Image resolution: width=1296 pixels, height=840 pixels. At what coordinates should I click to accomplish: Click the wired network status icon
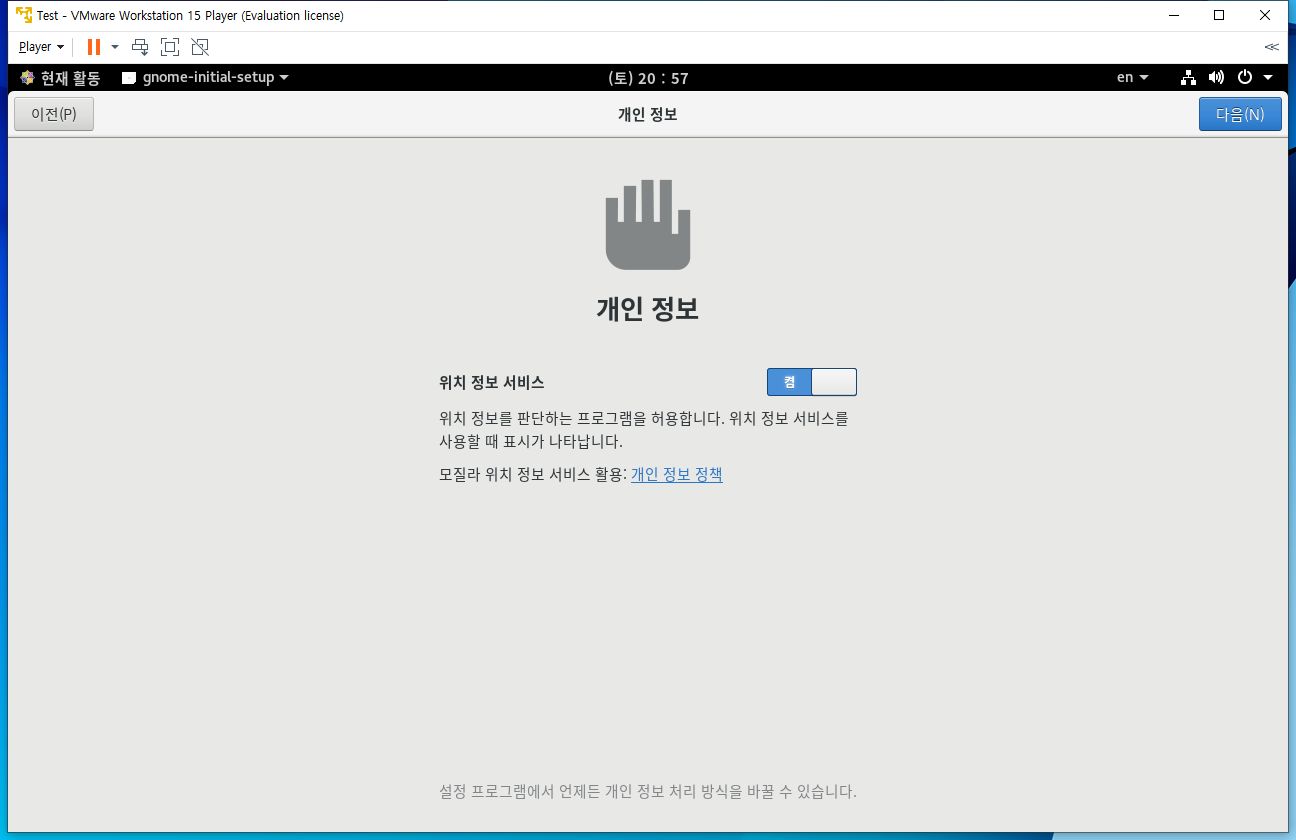click(1189, 77)
